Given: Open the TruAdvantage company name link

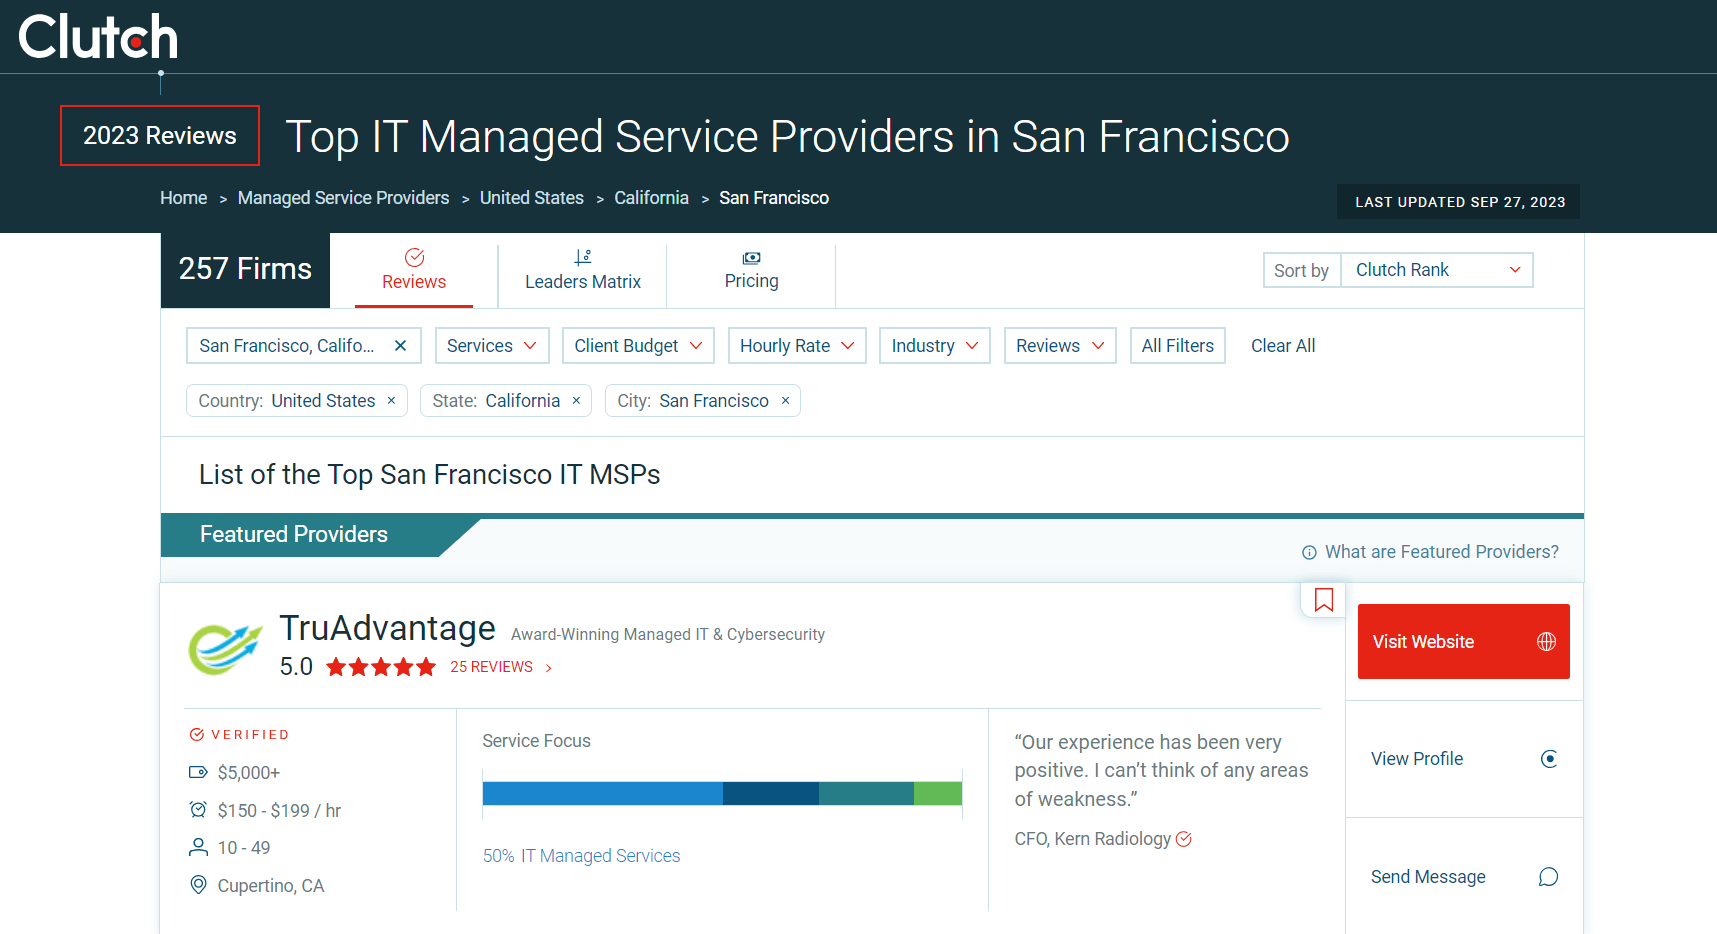Looking at the screenshot, I should click(387, 628).
